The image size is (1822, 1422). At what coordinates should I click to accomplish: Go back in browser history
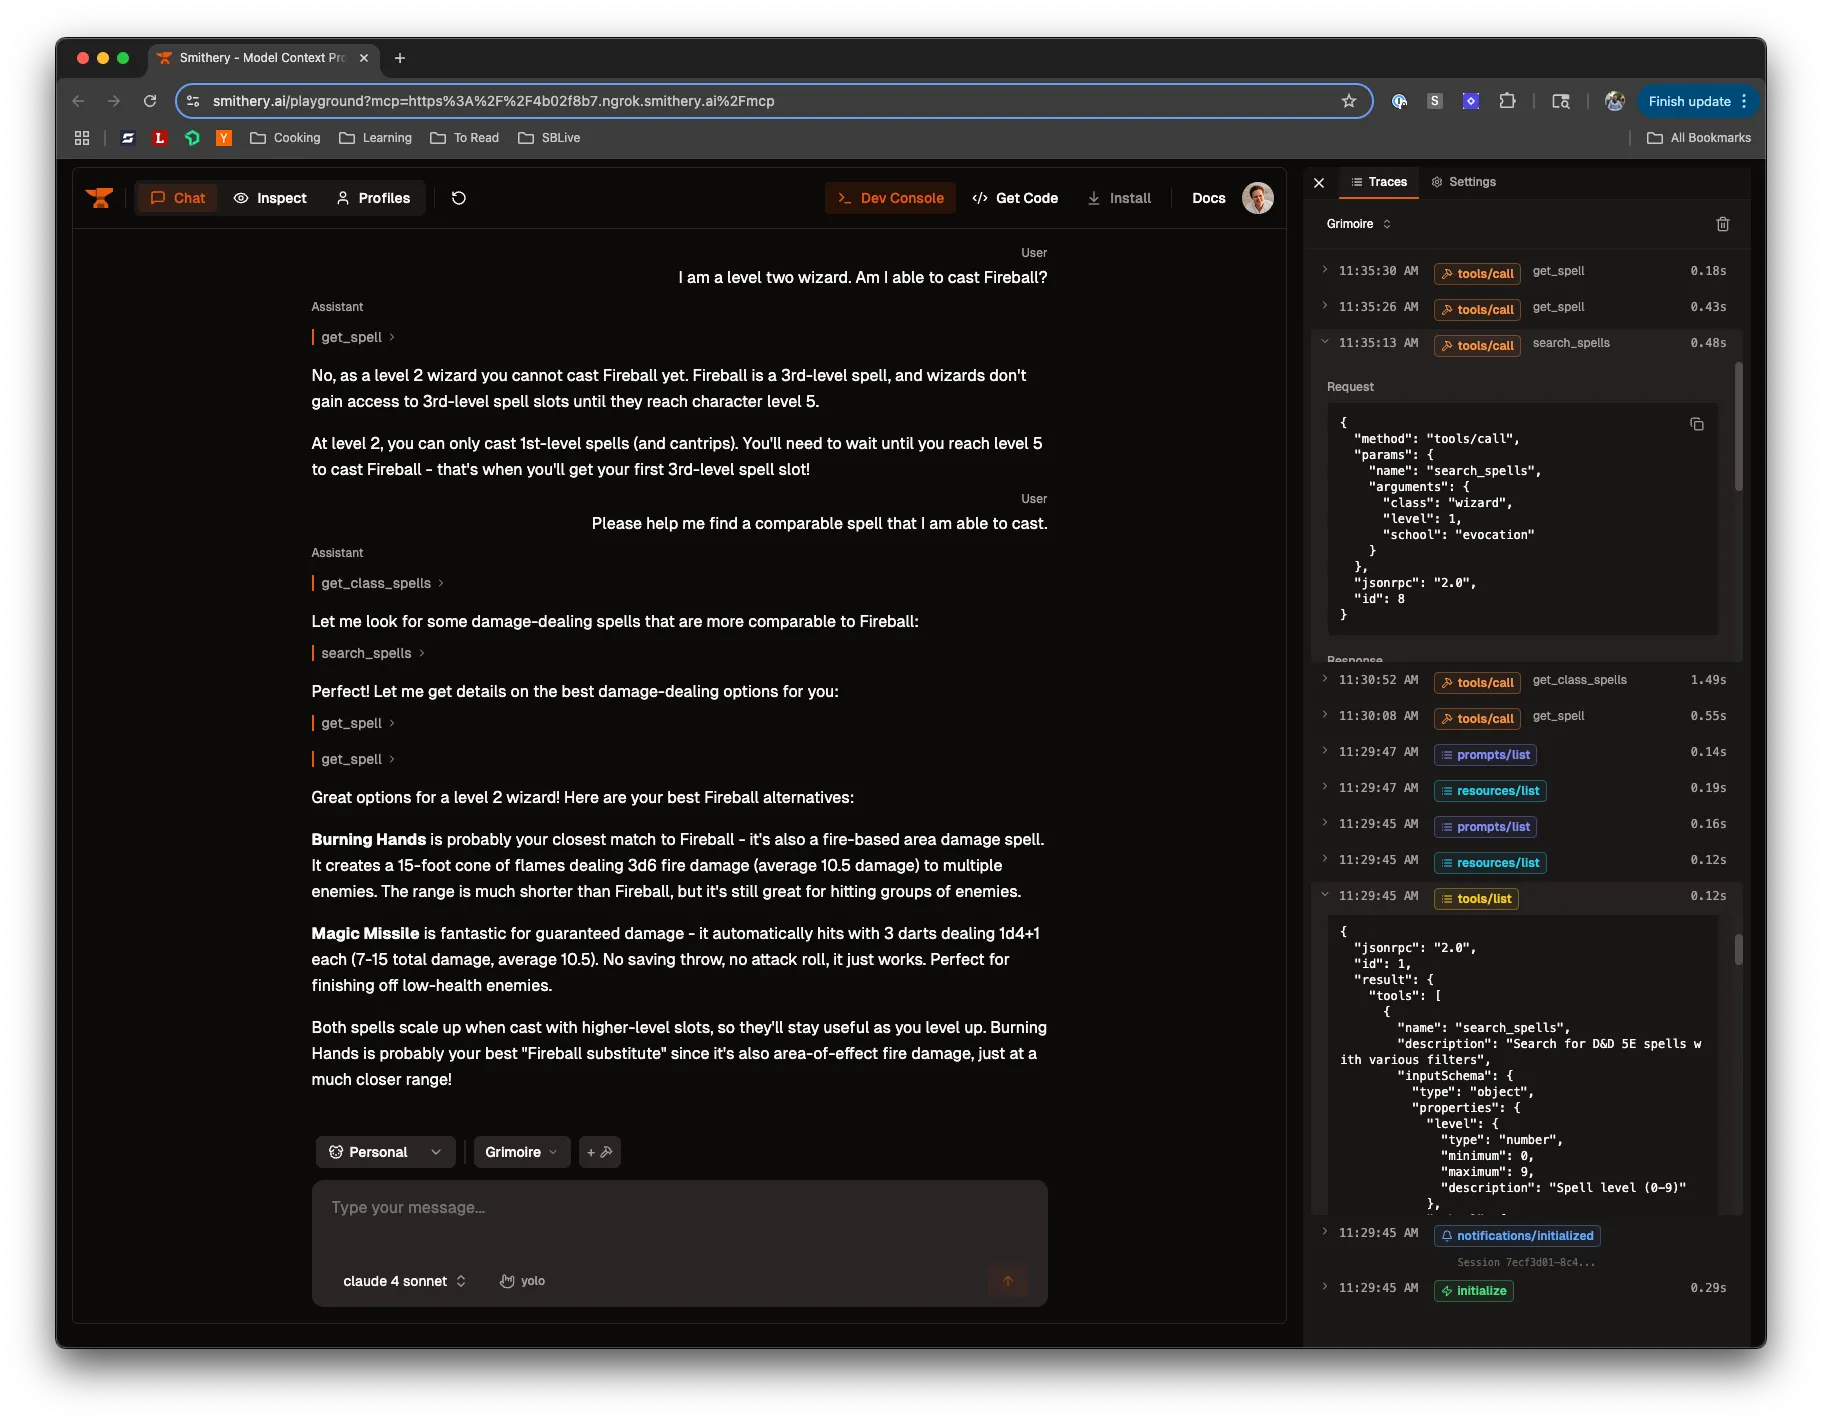[78, 101]
